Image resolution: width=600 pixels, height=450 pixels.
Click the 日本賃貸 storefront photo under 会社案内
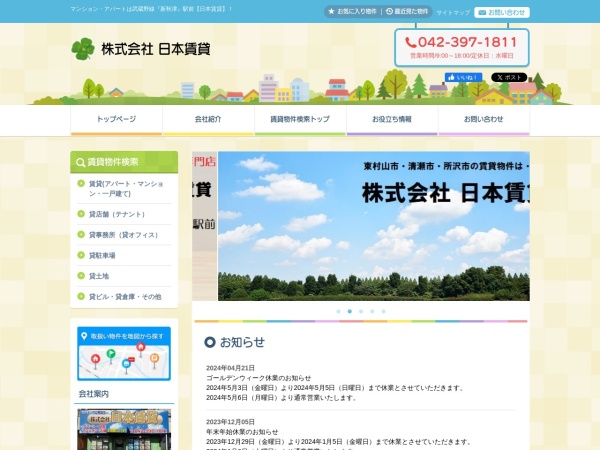[124, 429]
